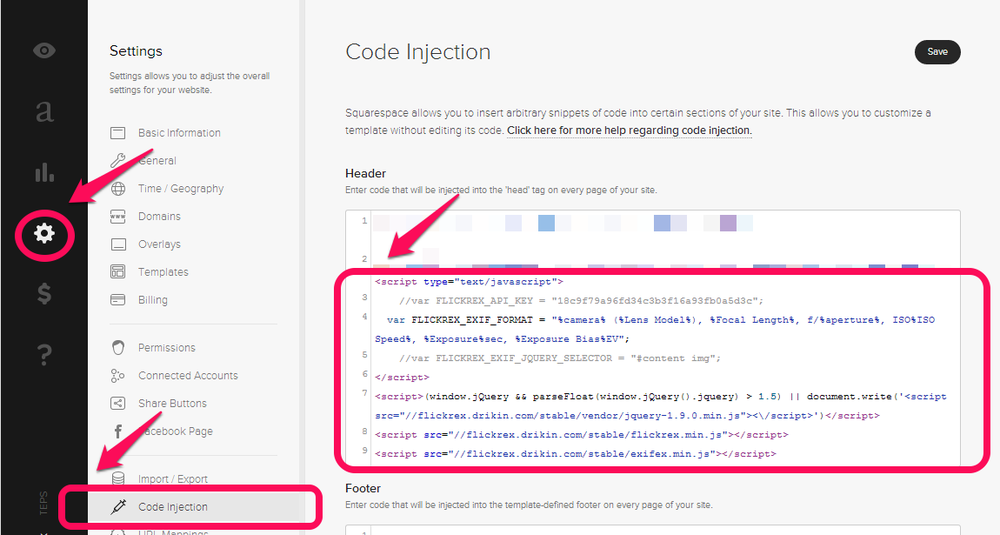Open the commerce dollar sign icon
Viewport: 1000px width, 535px height.
(44, 293)
